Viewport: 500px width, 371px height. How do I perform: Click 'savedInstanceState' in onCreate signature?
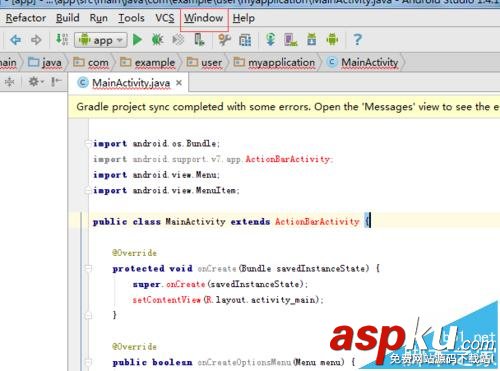tap(321, 268)
